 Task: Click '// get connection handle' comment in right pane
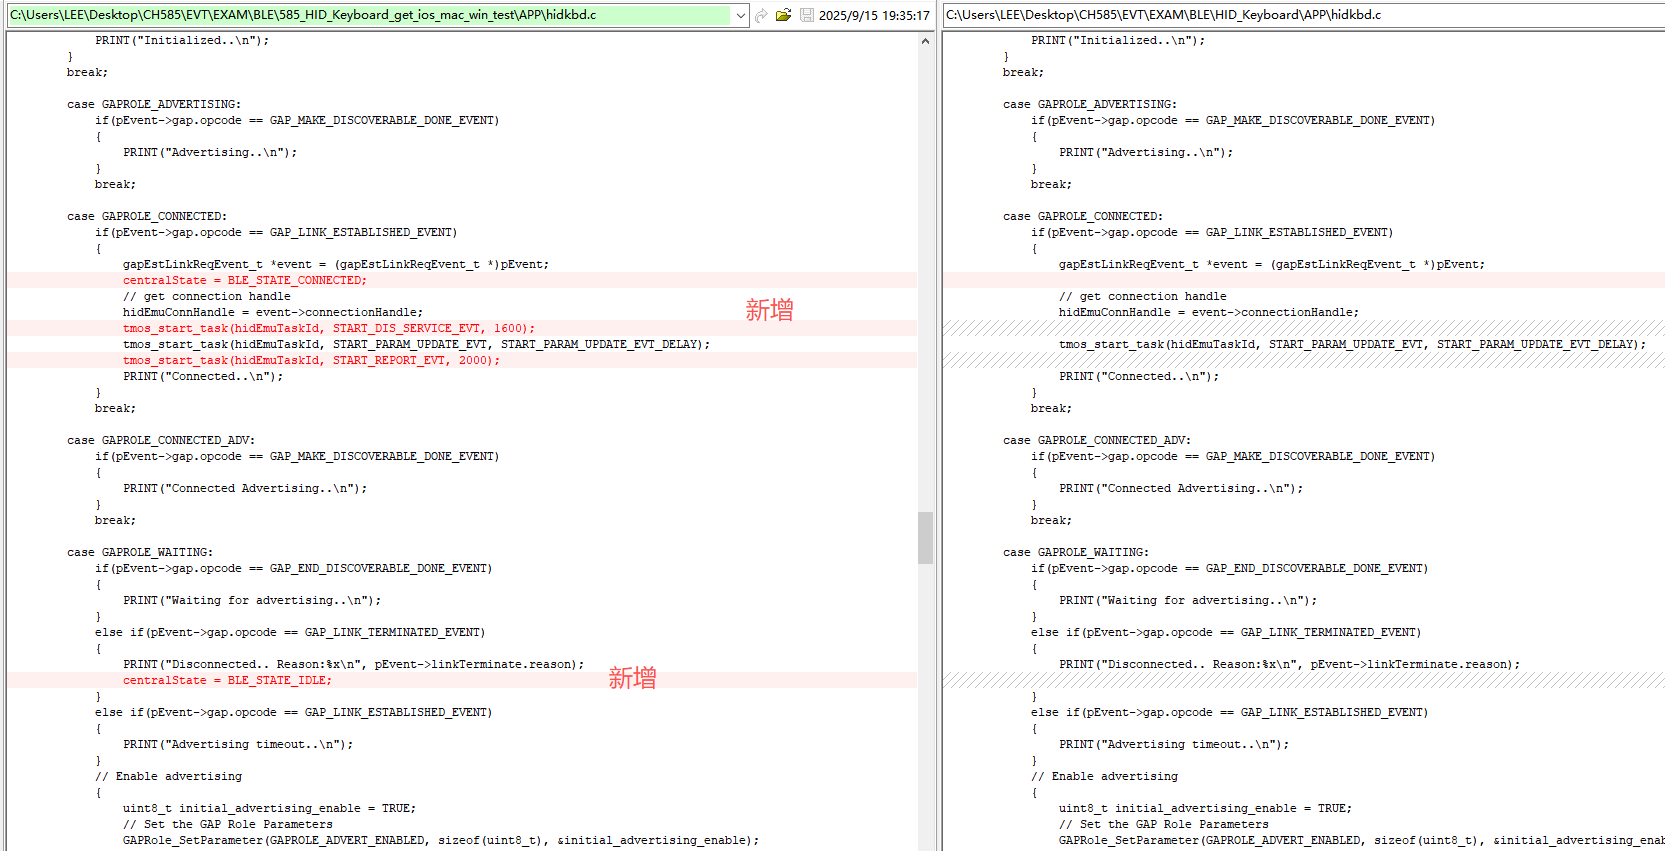tap(1143, 296)
